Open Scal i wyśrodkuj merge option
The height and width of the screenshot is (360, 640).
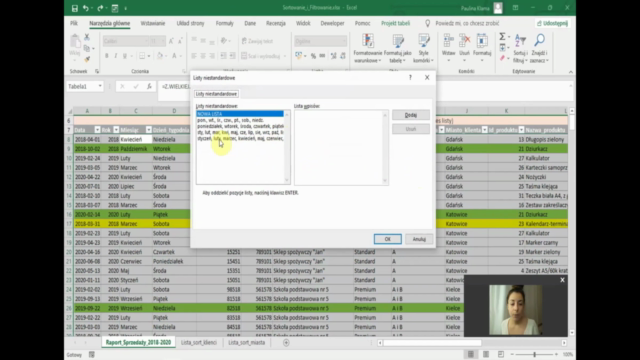tap(261, 56)
